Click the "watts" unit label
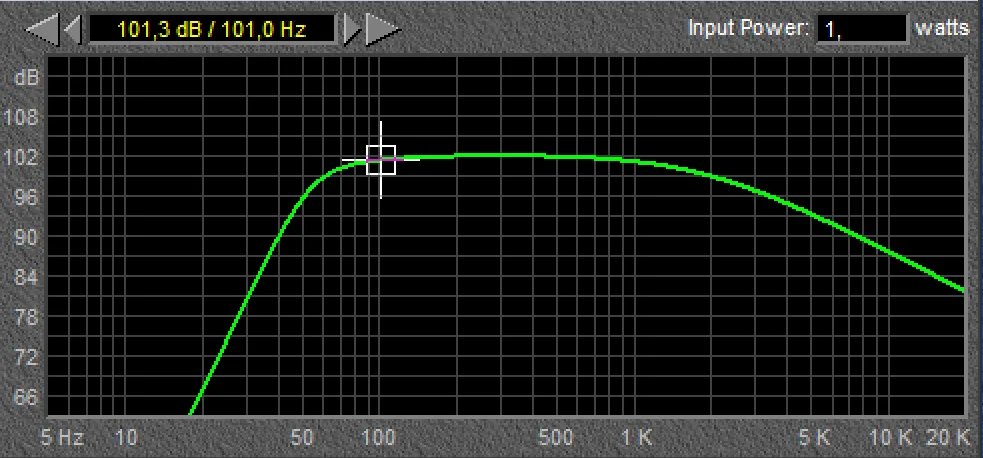This screenshot has height=458, width=983. (942, 28)
